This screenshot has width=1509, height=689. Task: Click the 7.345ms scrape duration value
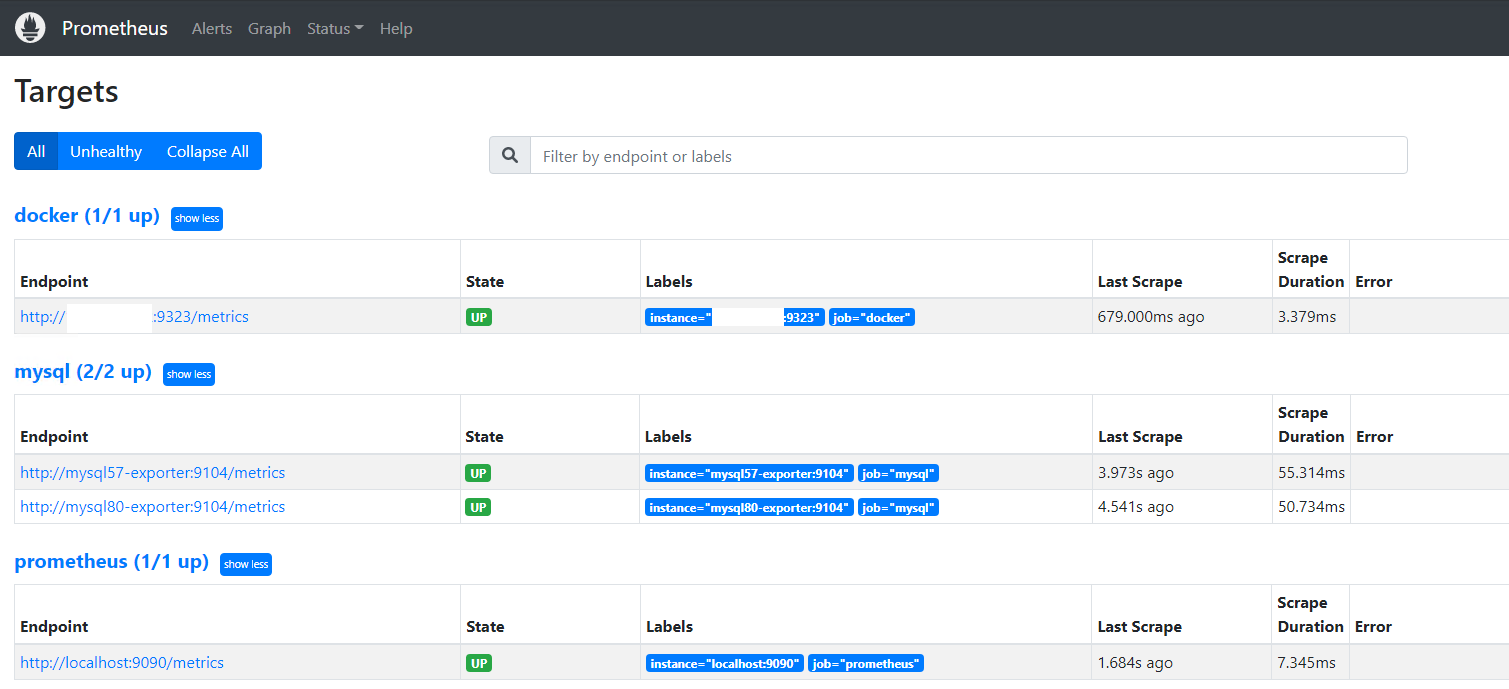(x=1307, y=662)
